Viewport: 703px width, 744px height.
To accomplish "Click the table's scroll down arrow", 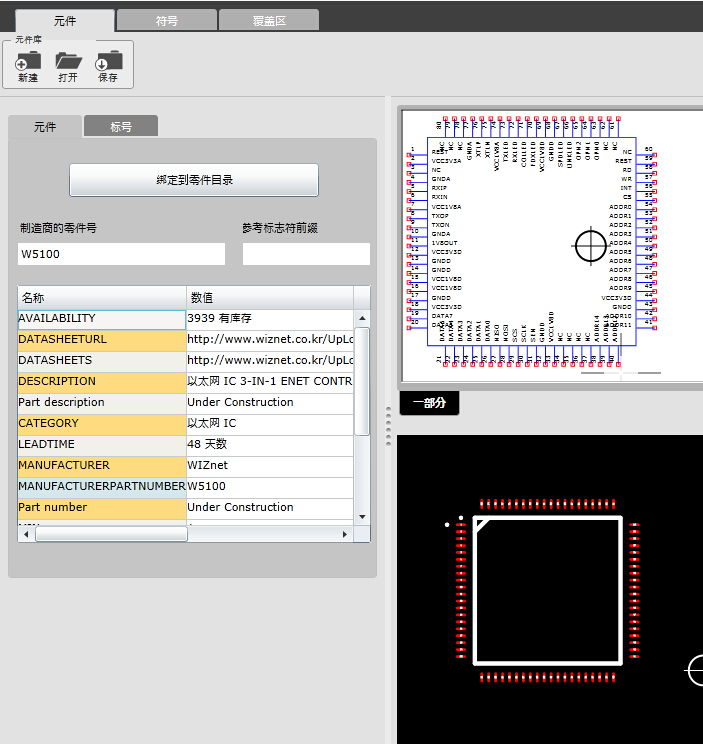I will (362, 517).
